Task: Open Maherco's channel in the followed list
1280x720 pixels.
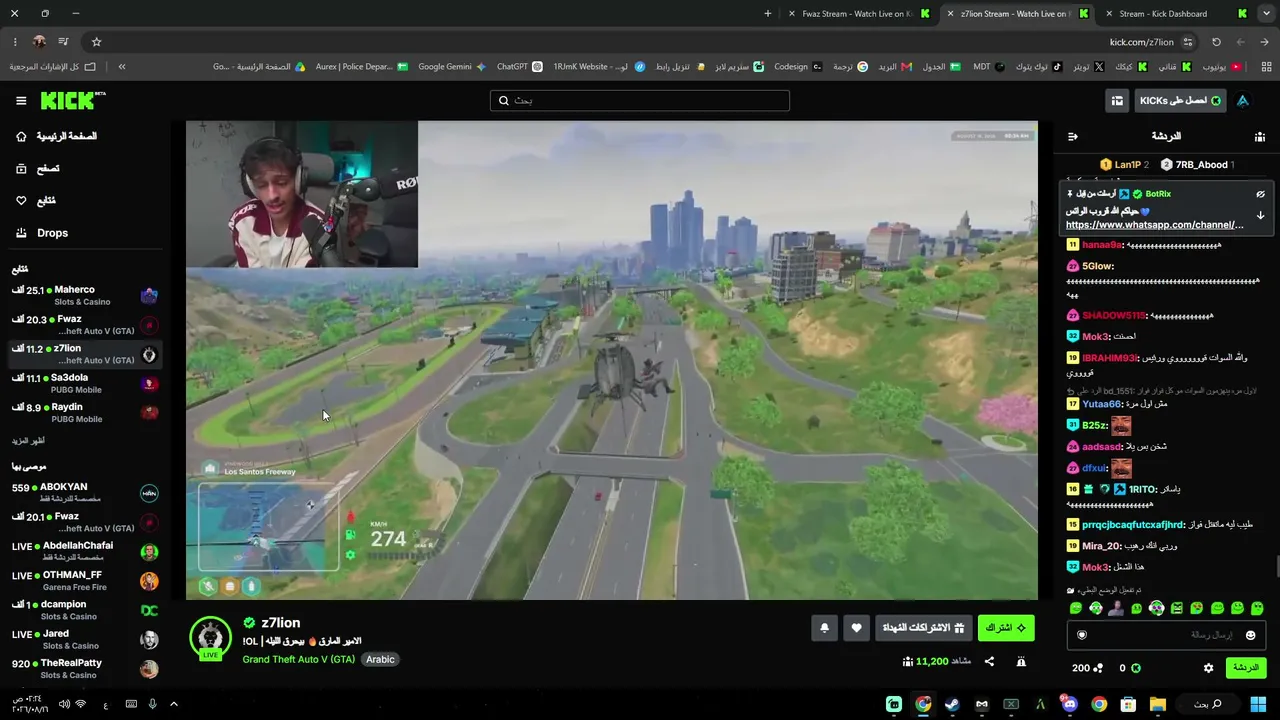Action: 85,295
